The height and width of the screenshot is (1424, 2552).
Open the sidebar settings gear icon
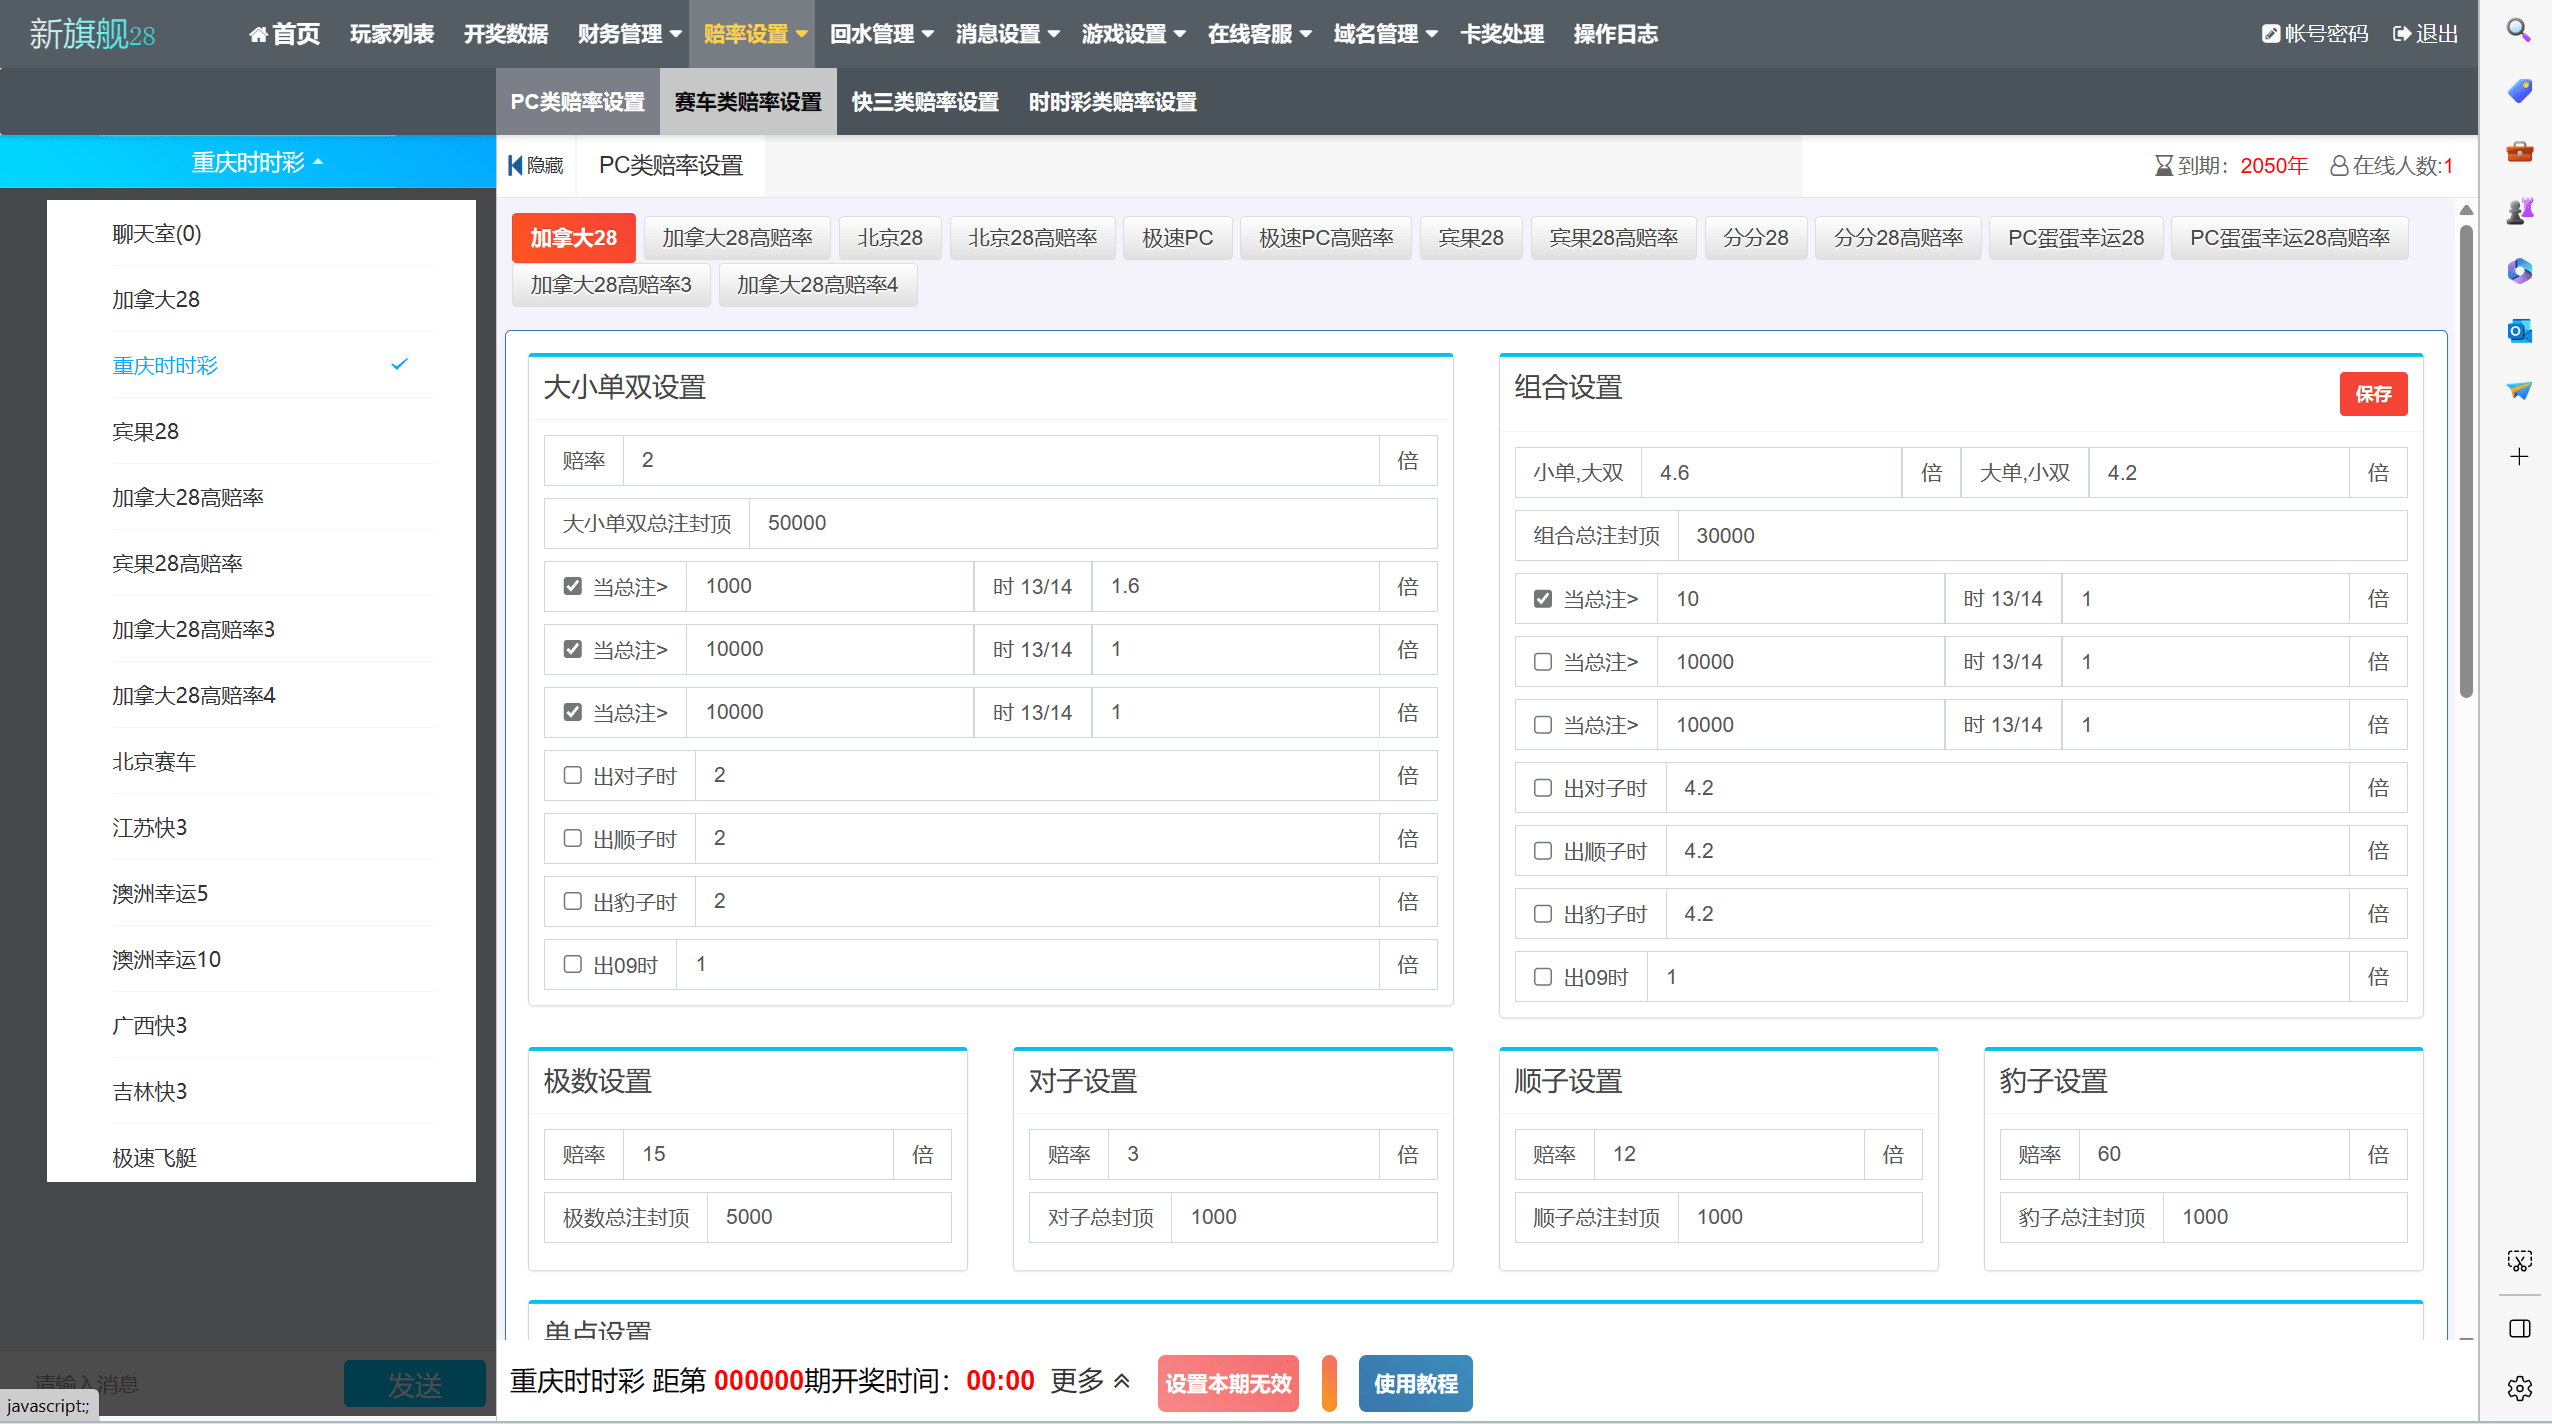(x=2518, y=1388)
